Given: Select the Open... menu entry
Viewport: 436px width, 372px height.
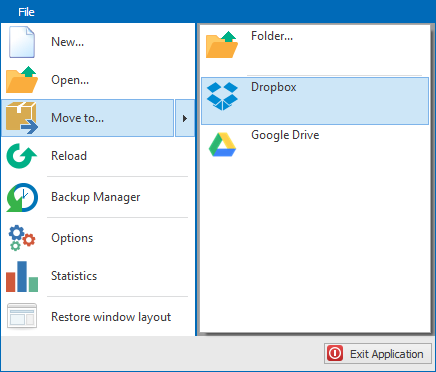Looking at the screenshot, I should coord(98,80).
